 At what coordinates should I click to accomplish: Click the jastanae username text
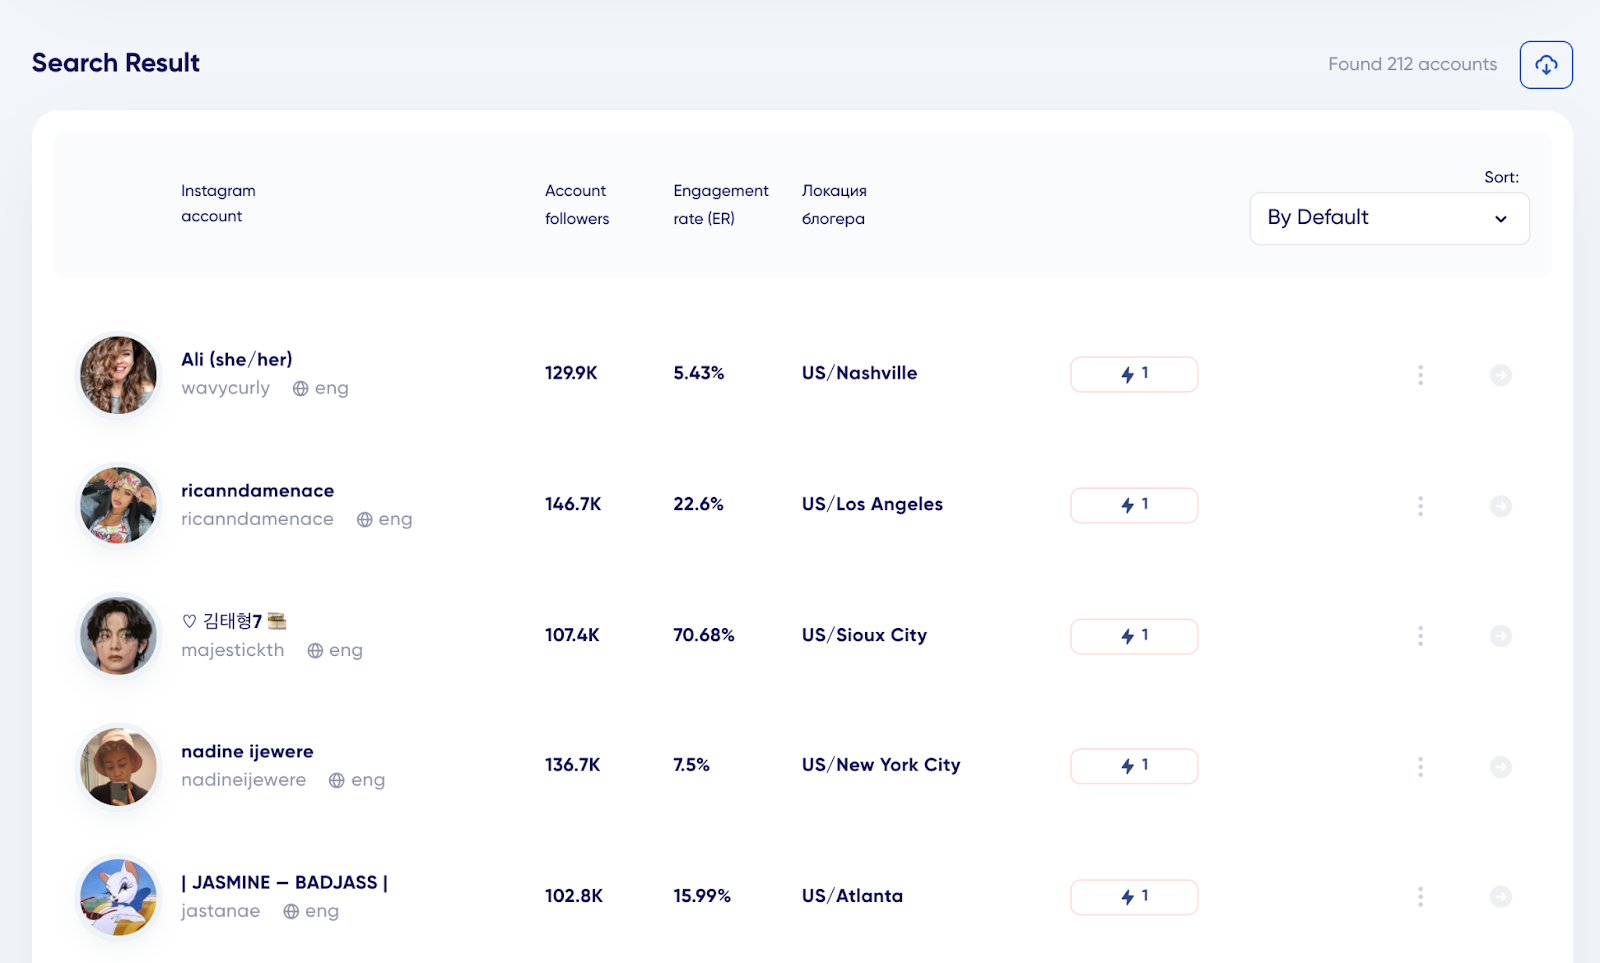click(x=221, y=911)
